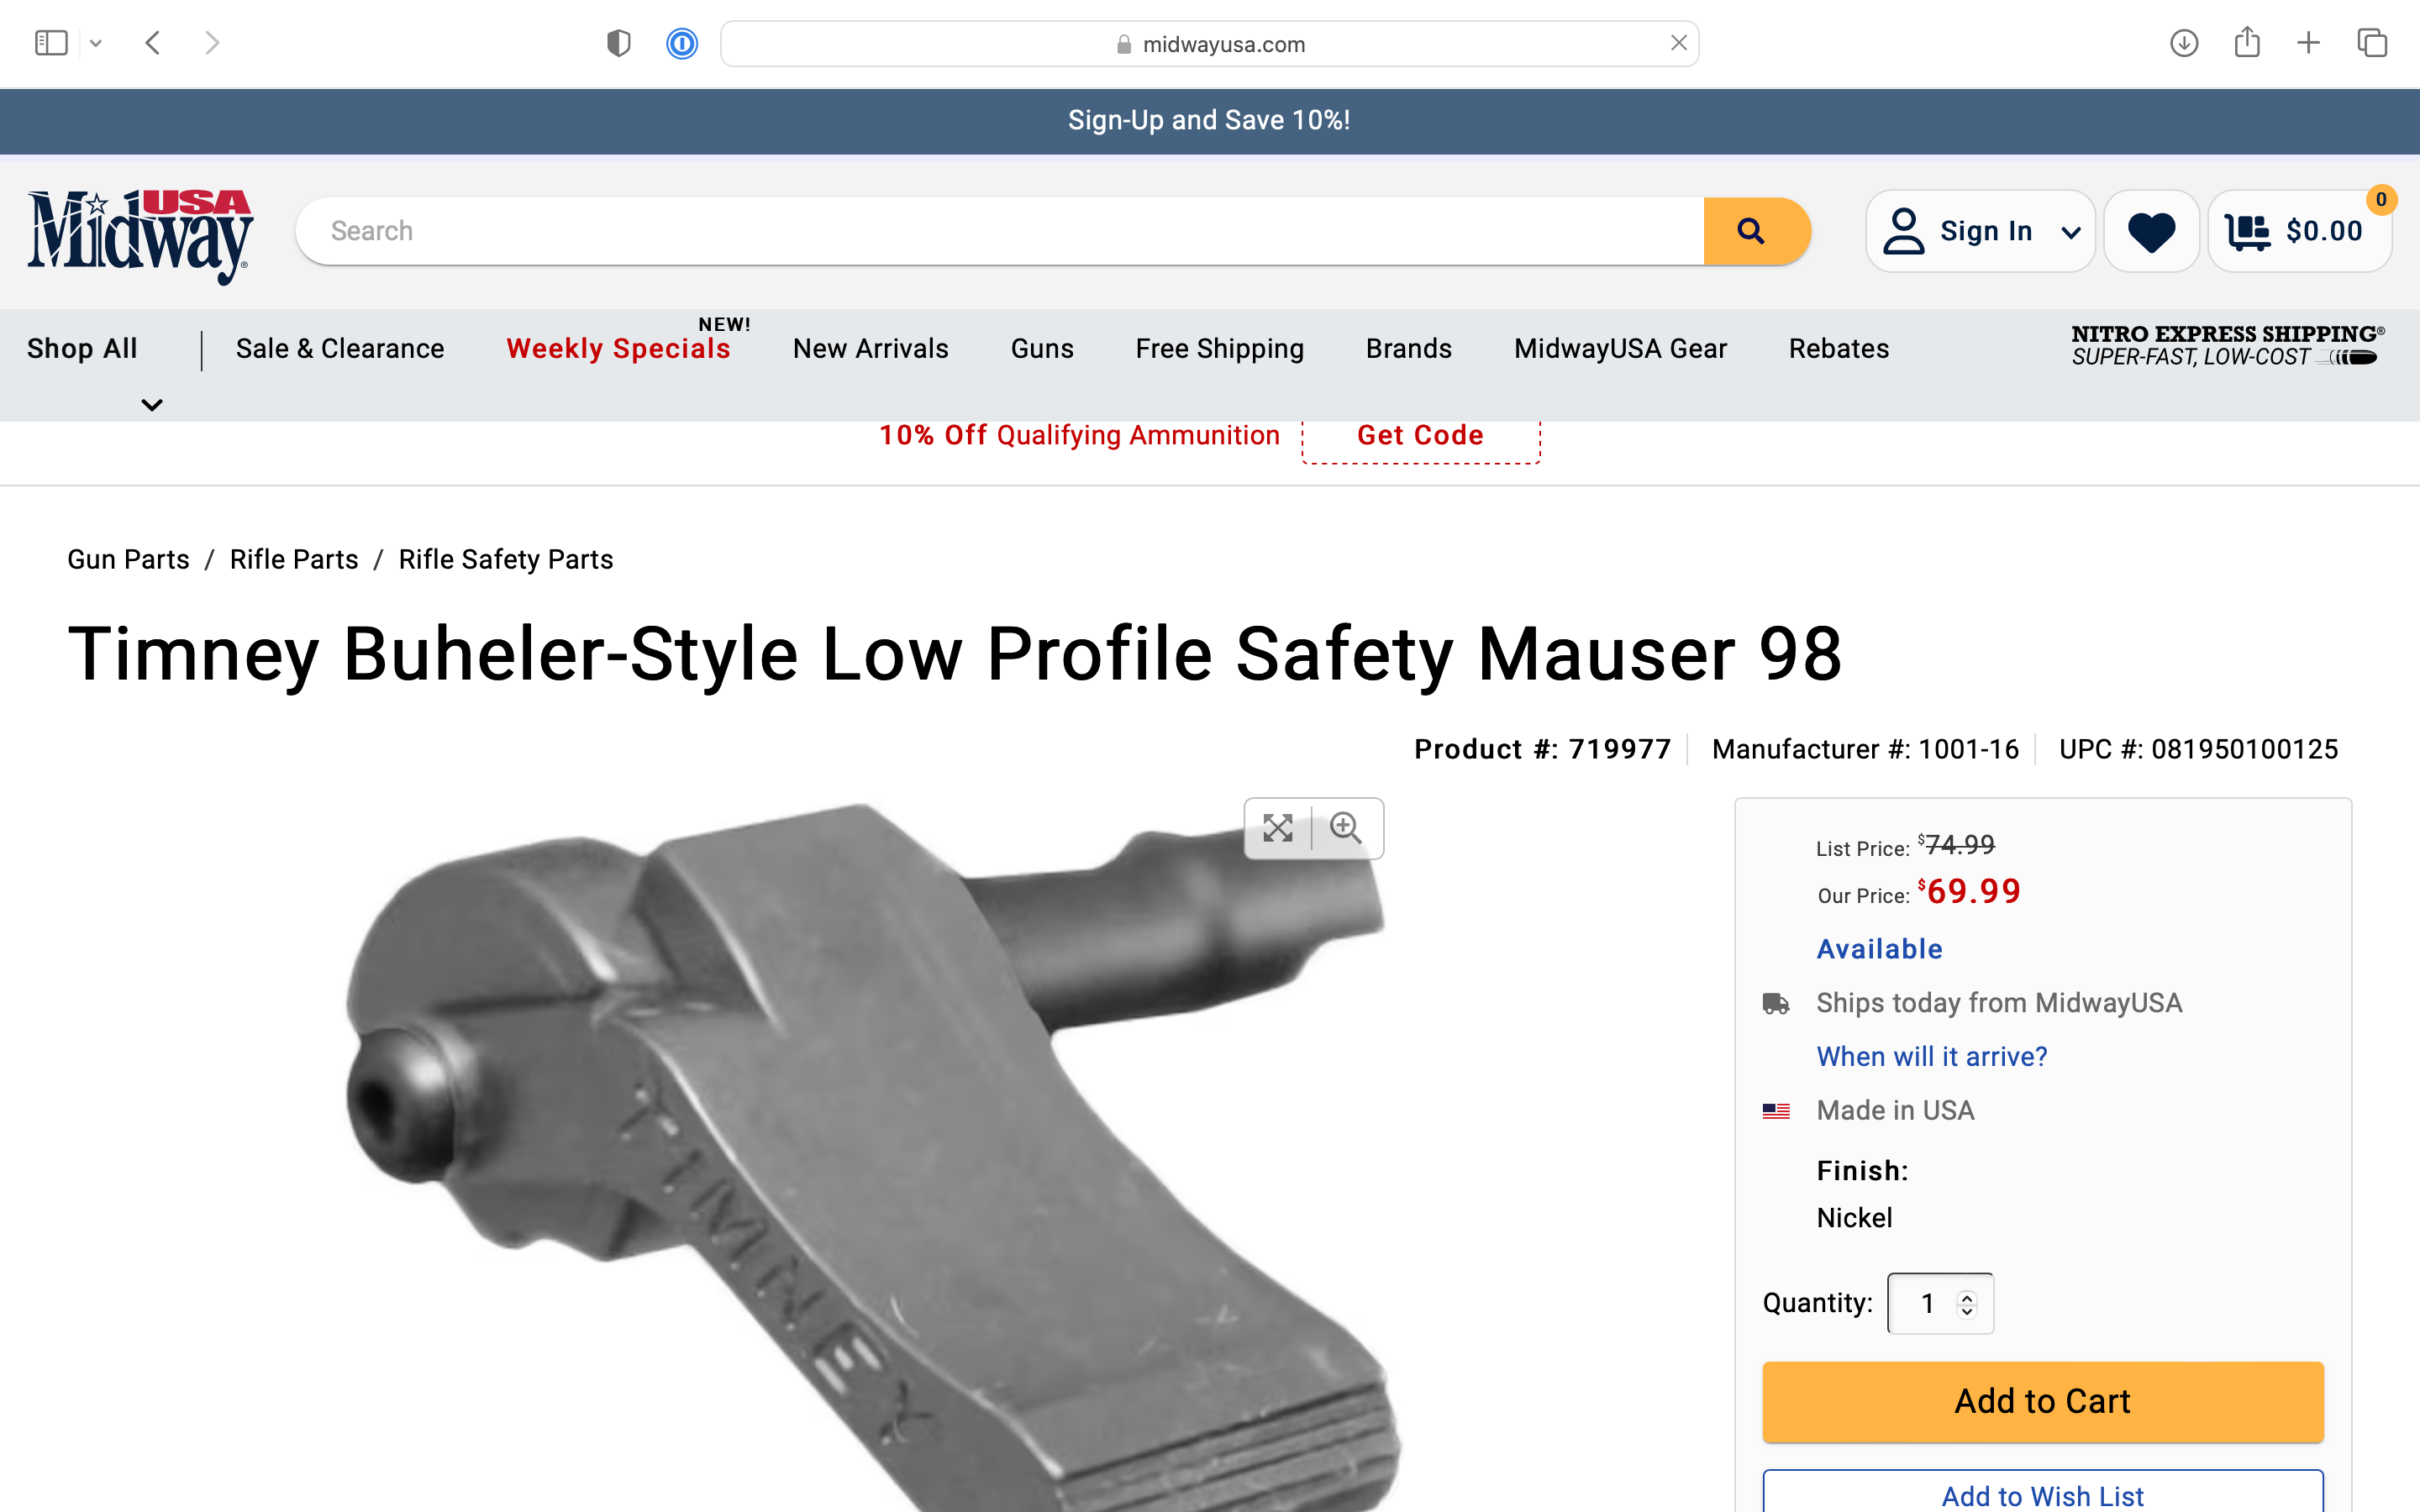2420x1512 pixels.
Task: Expand the Sign In dropdown
Action: click(x=2071, y=232)
